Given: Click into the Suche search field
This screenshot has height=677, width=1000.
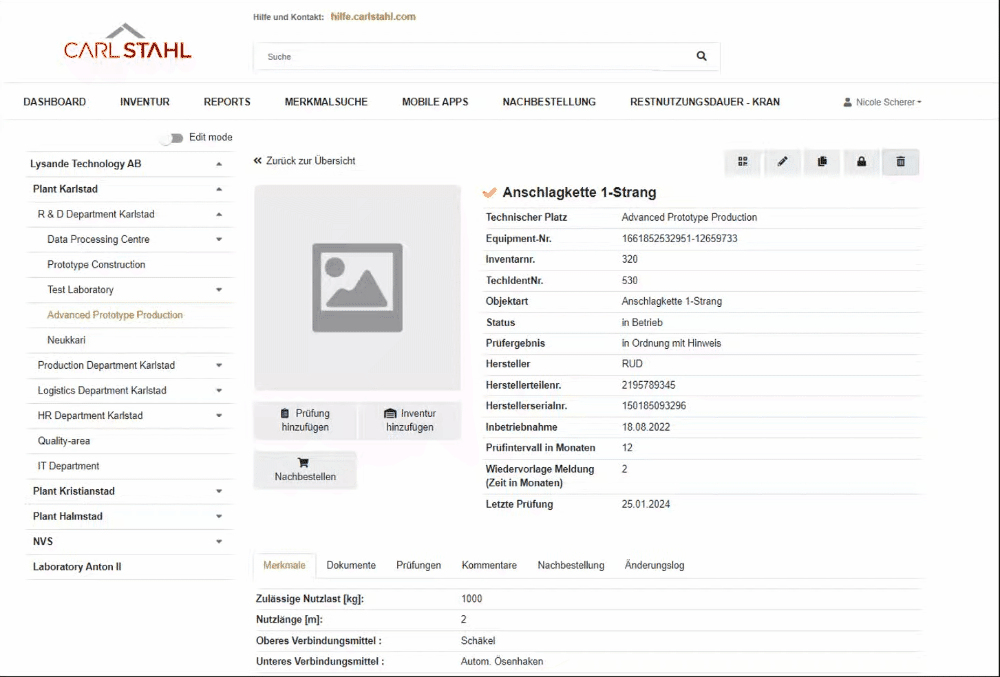Looking at the screenshot, I should point(470,57).
